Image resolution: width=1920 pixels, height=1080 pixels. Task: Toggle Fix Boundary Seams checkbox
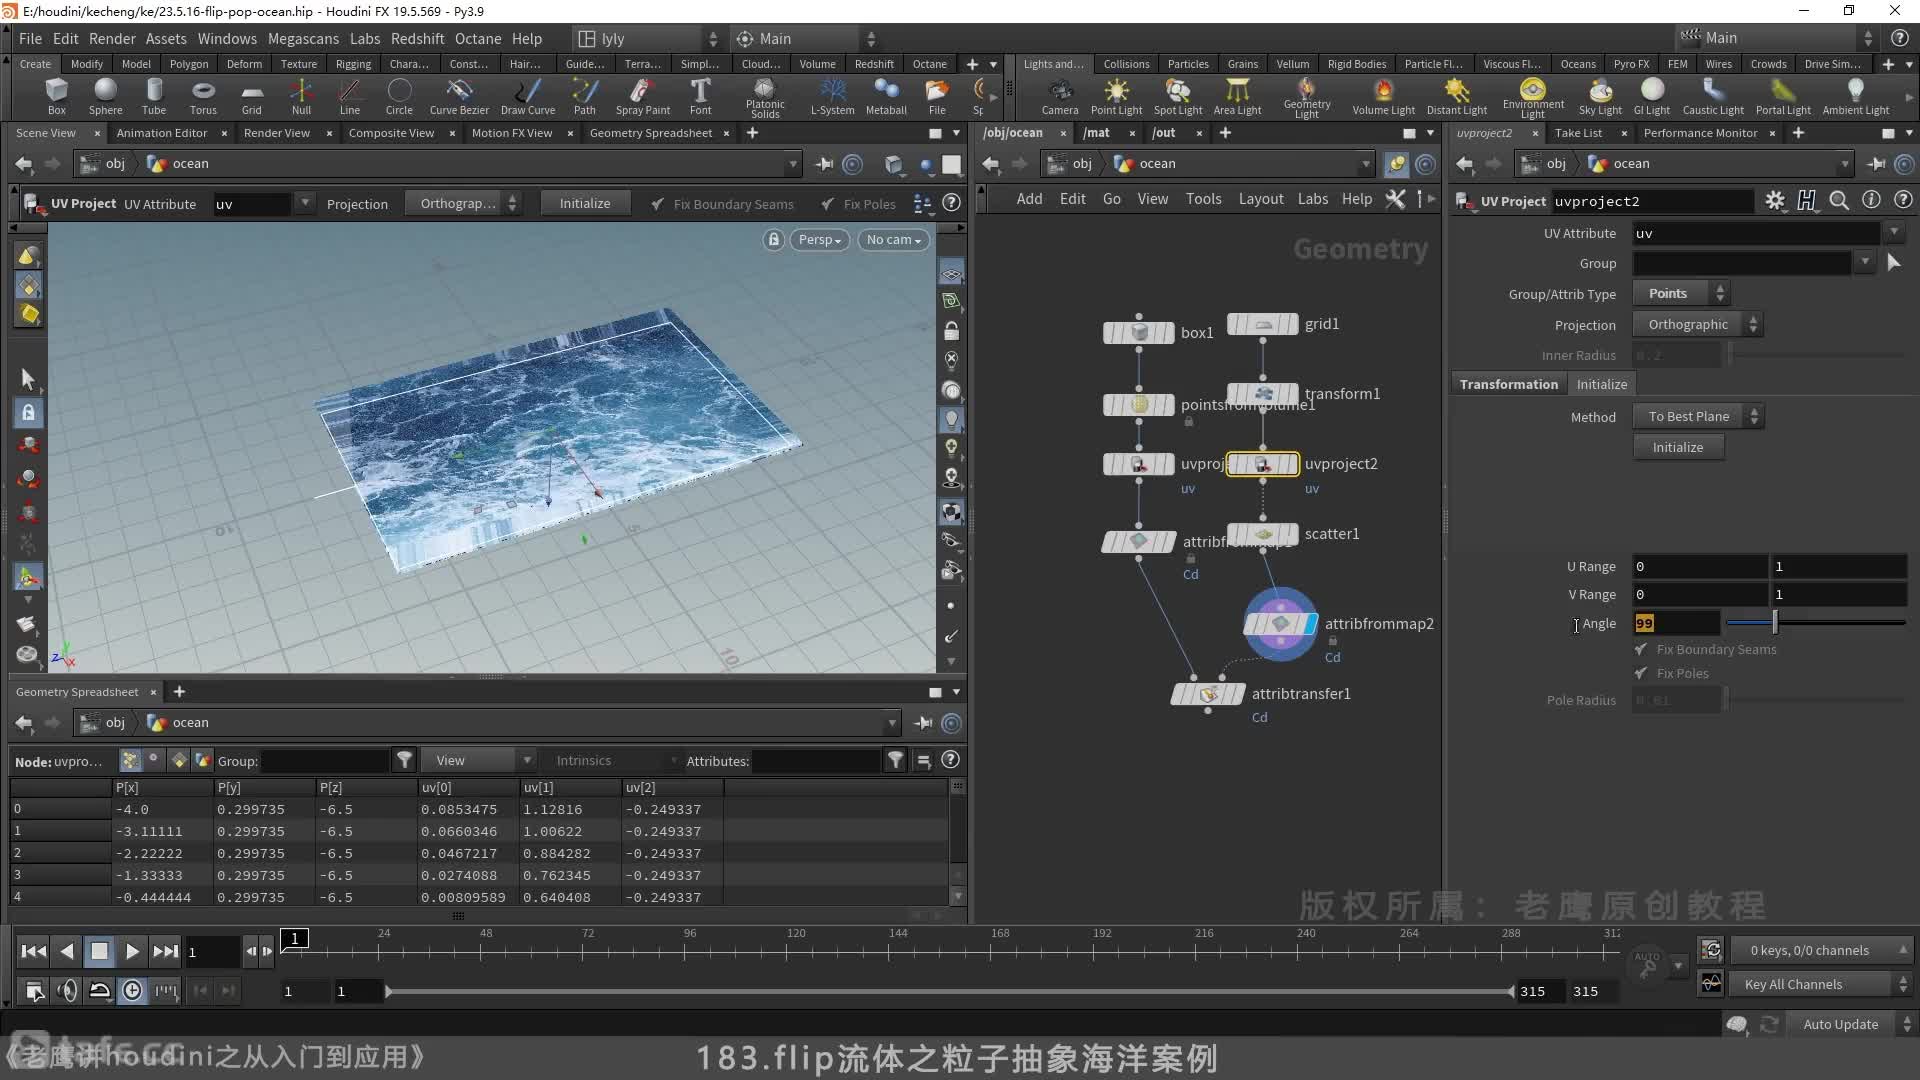pyautogui.click(x=1640, y=647)
